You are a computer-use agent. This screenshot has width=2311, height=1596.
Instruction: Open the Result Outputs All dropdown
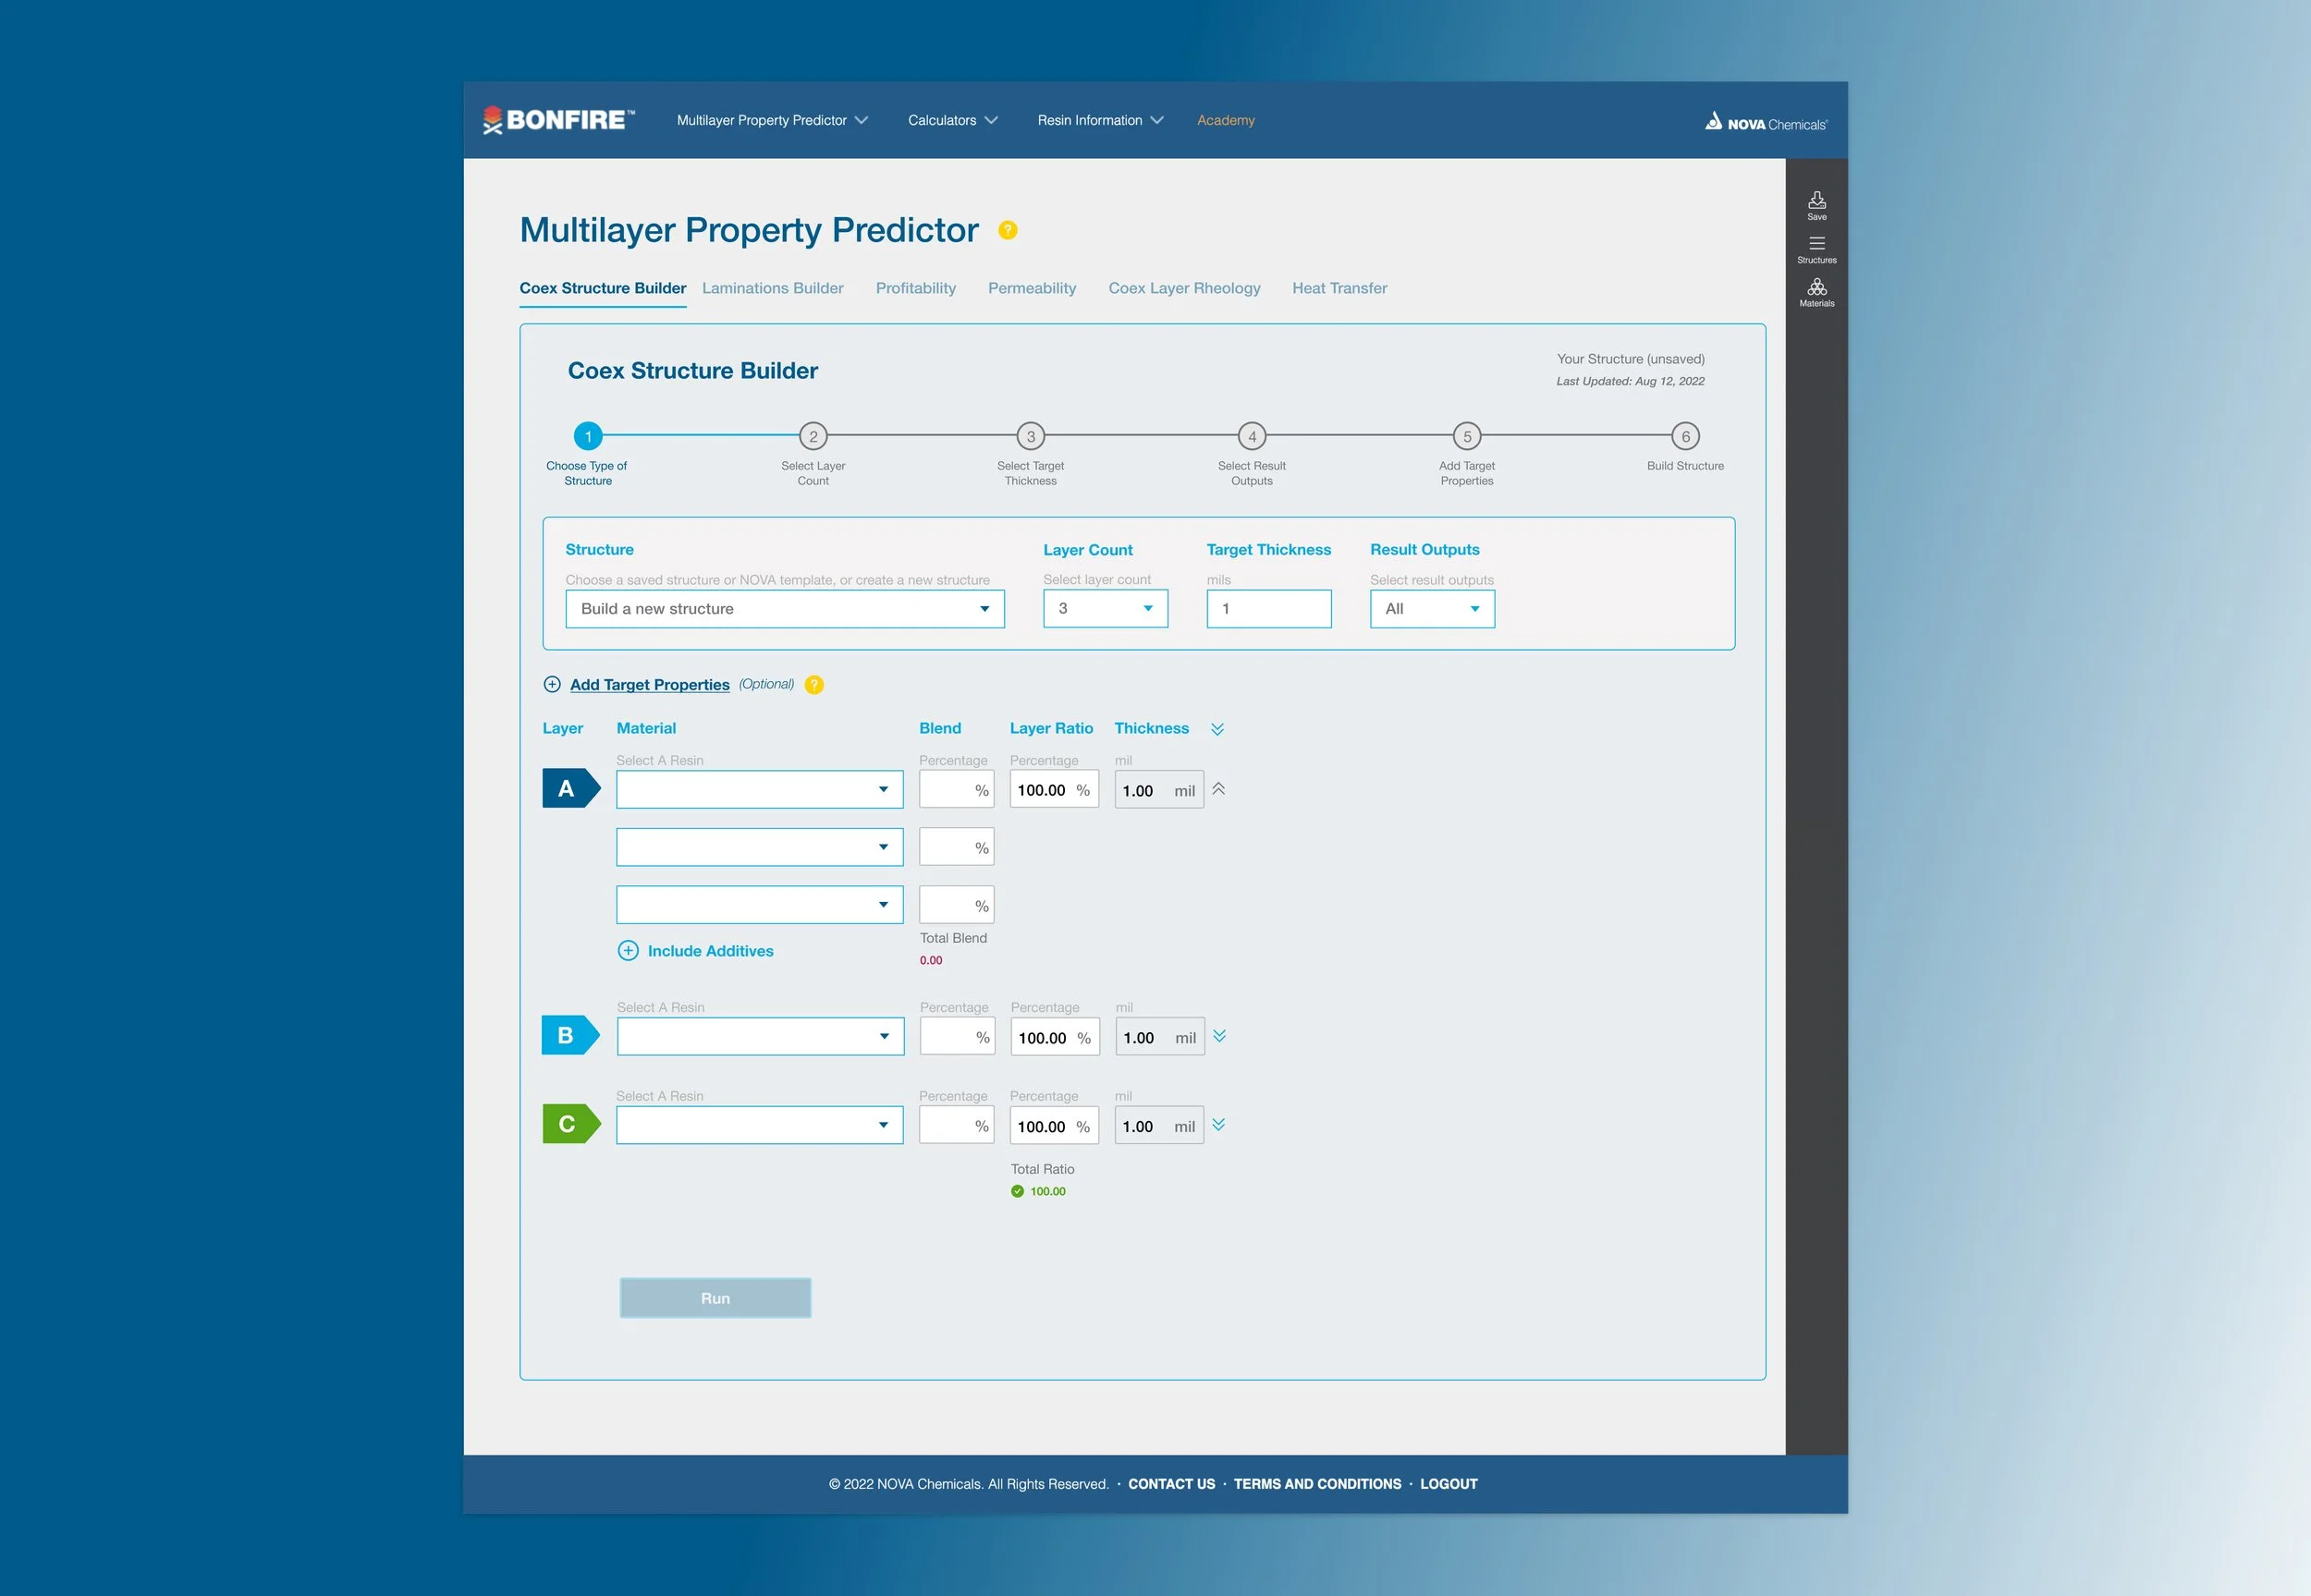click(x=1431, y=609)
